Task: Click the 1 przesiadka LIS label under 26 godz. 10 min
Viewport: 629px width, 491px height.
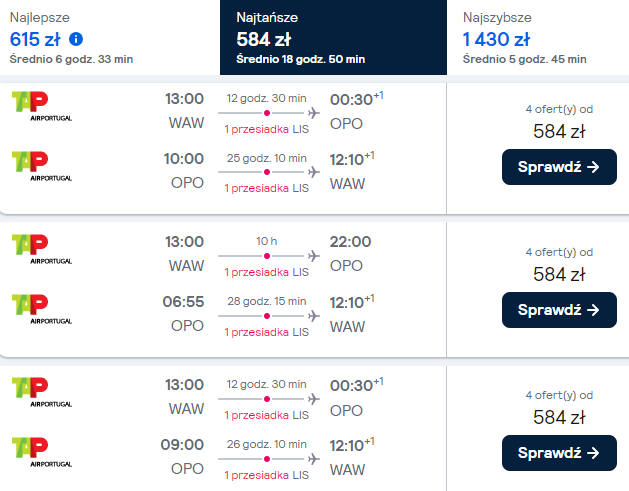Action: [266, 473]
